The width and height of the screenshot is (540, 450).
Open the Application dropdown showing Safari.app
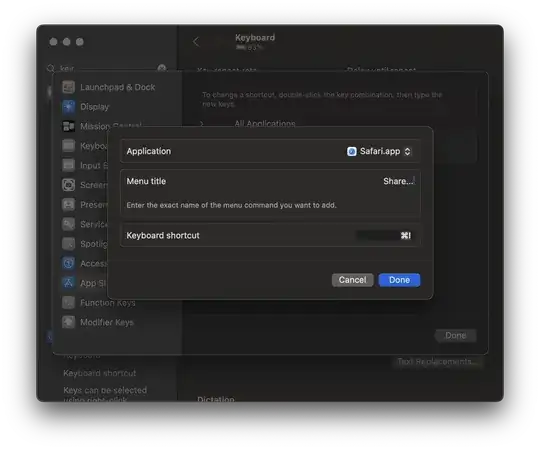click(379, 151)
